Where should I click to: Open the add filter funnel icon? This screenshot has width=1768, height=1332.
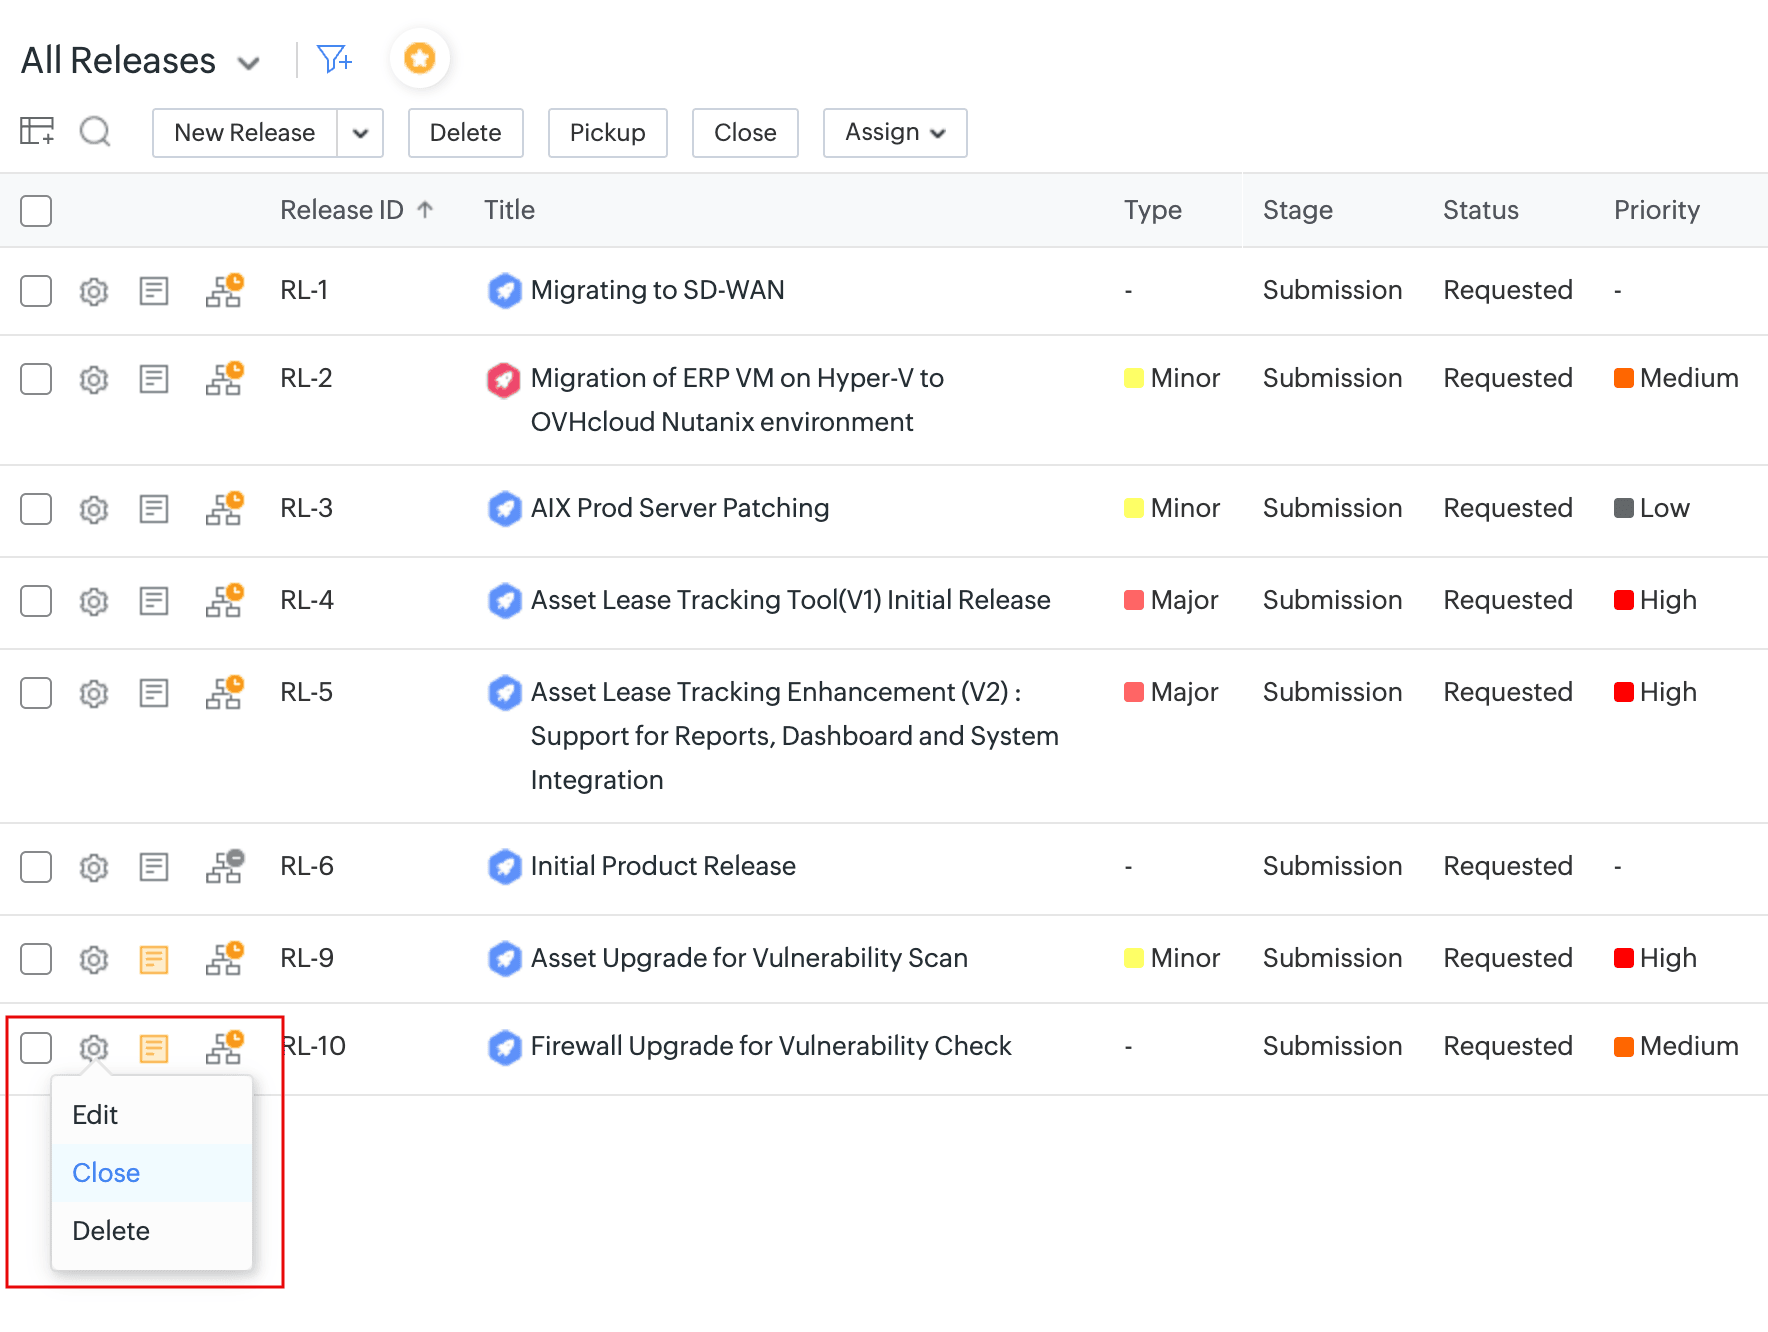334,59
